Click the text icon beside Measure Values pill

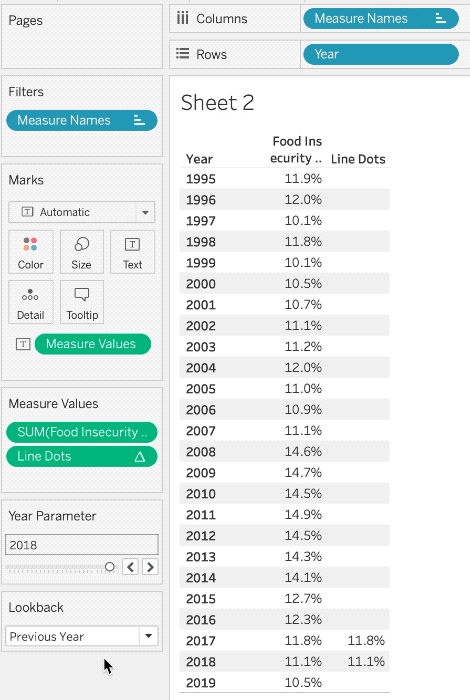(x=23, y=344)
